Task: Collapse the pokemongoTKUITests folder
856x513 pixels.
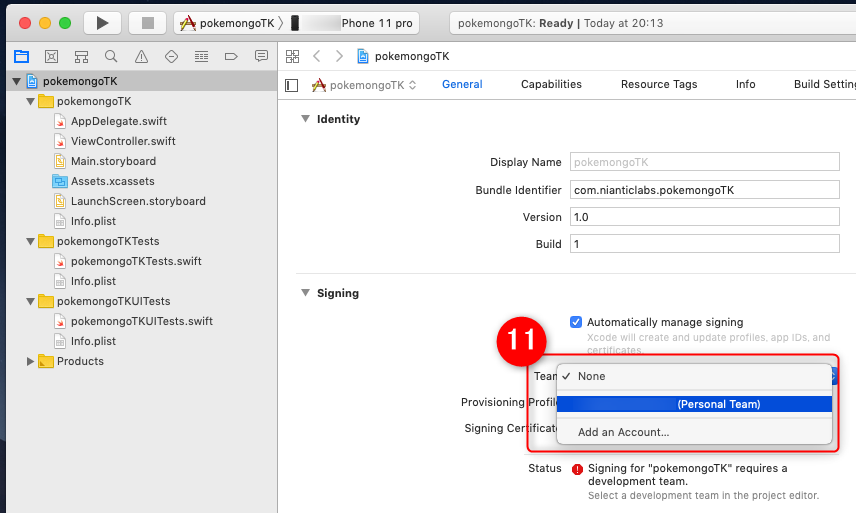Action: pos(30,301)
